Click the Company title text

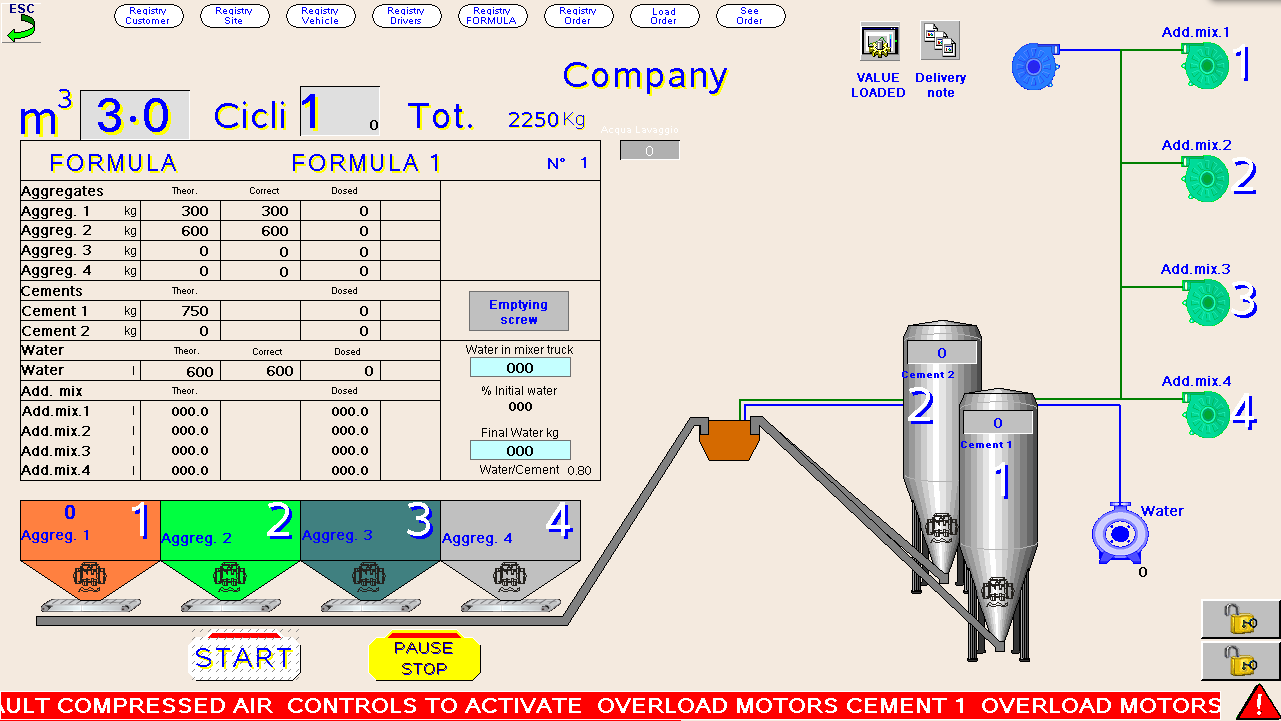pos(645,76)
